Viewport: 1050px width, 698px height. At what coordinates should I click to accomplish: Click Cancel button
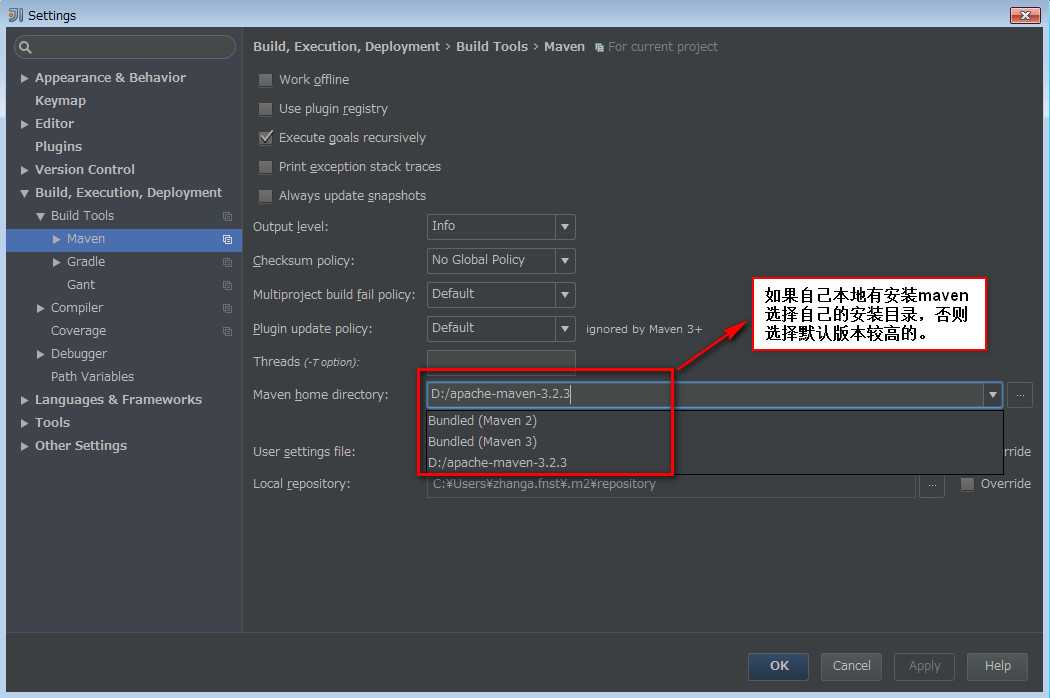click(851, 666)
